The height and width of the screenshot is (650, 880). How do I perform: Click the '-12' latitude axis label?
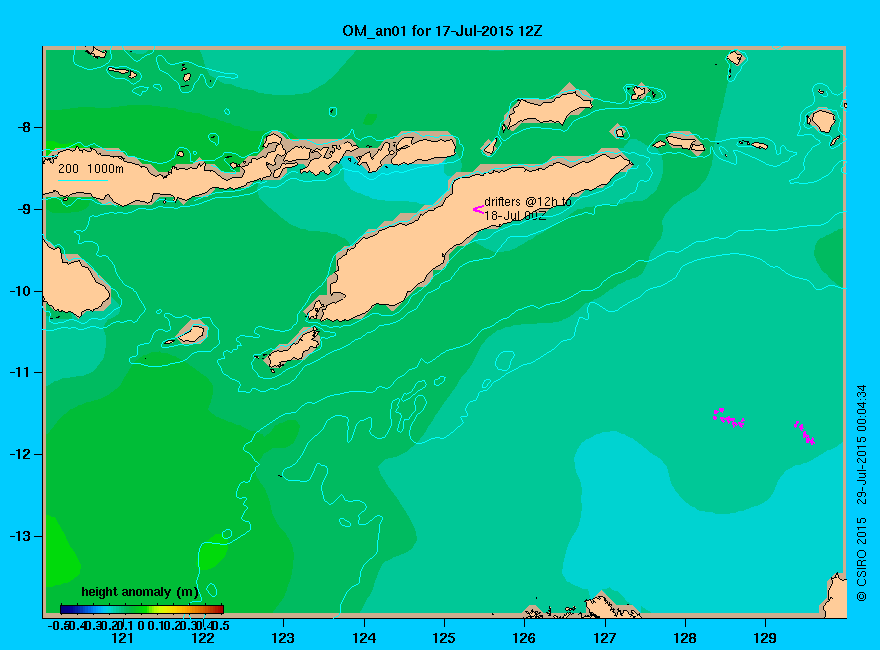20,454
